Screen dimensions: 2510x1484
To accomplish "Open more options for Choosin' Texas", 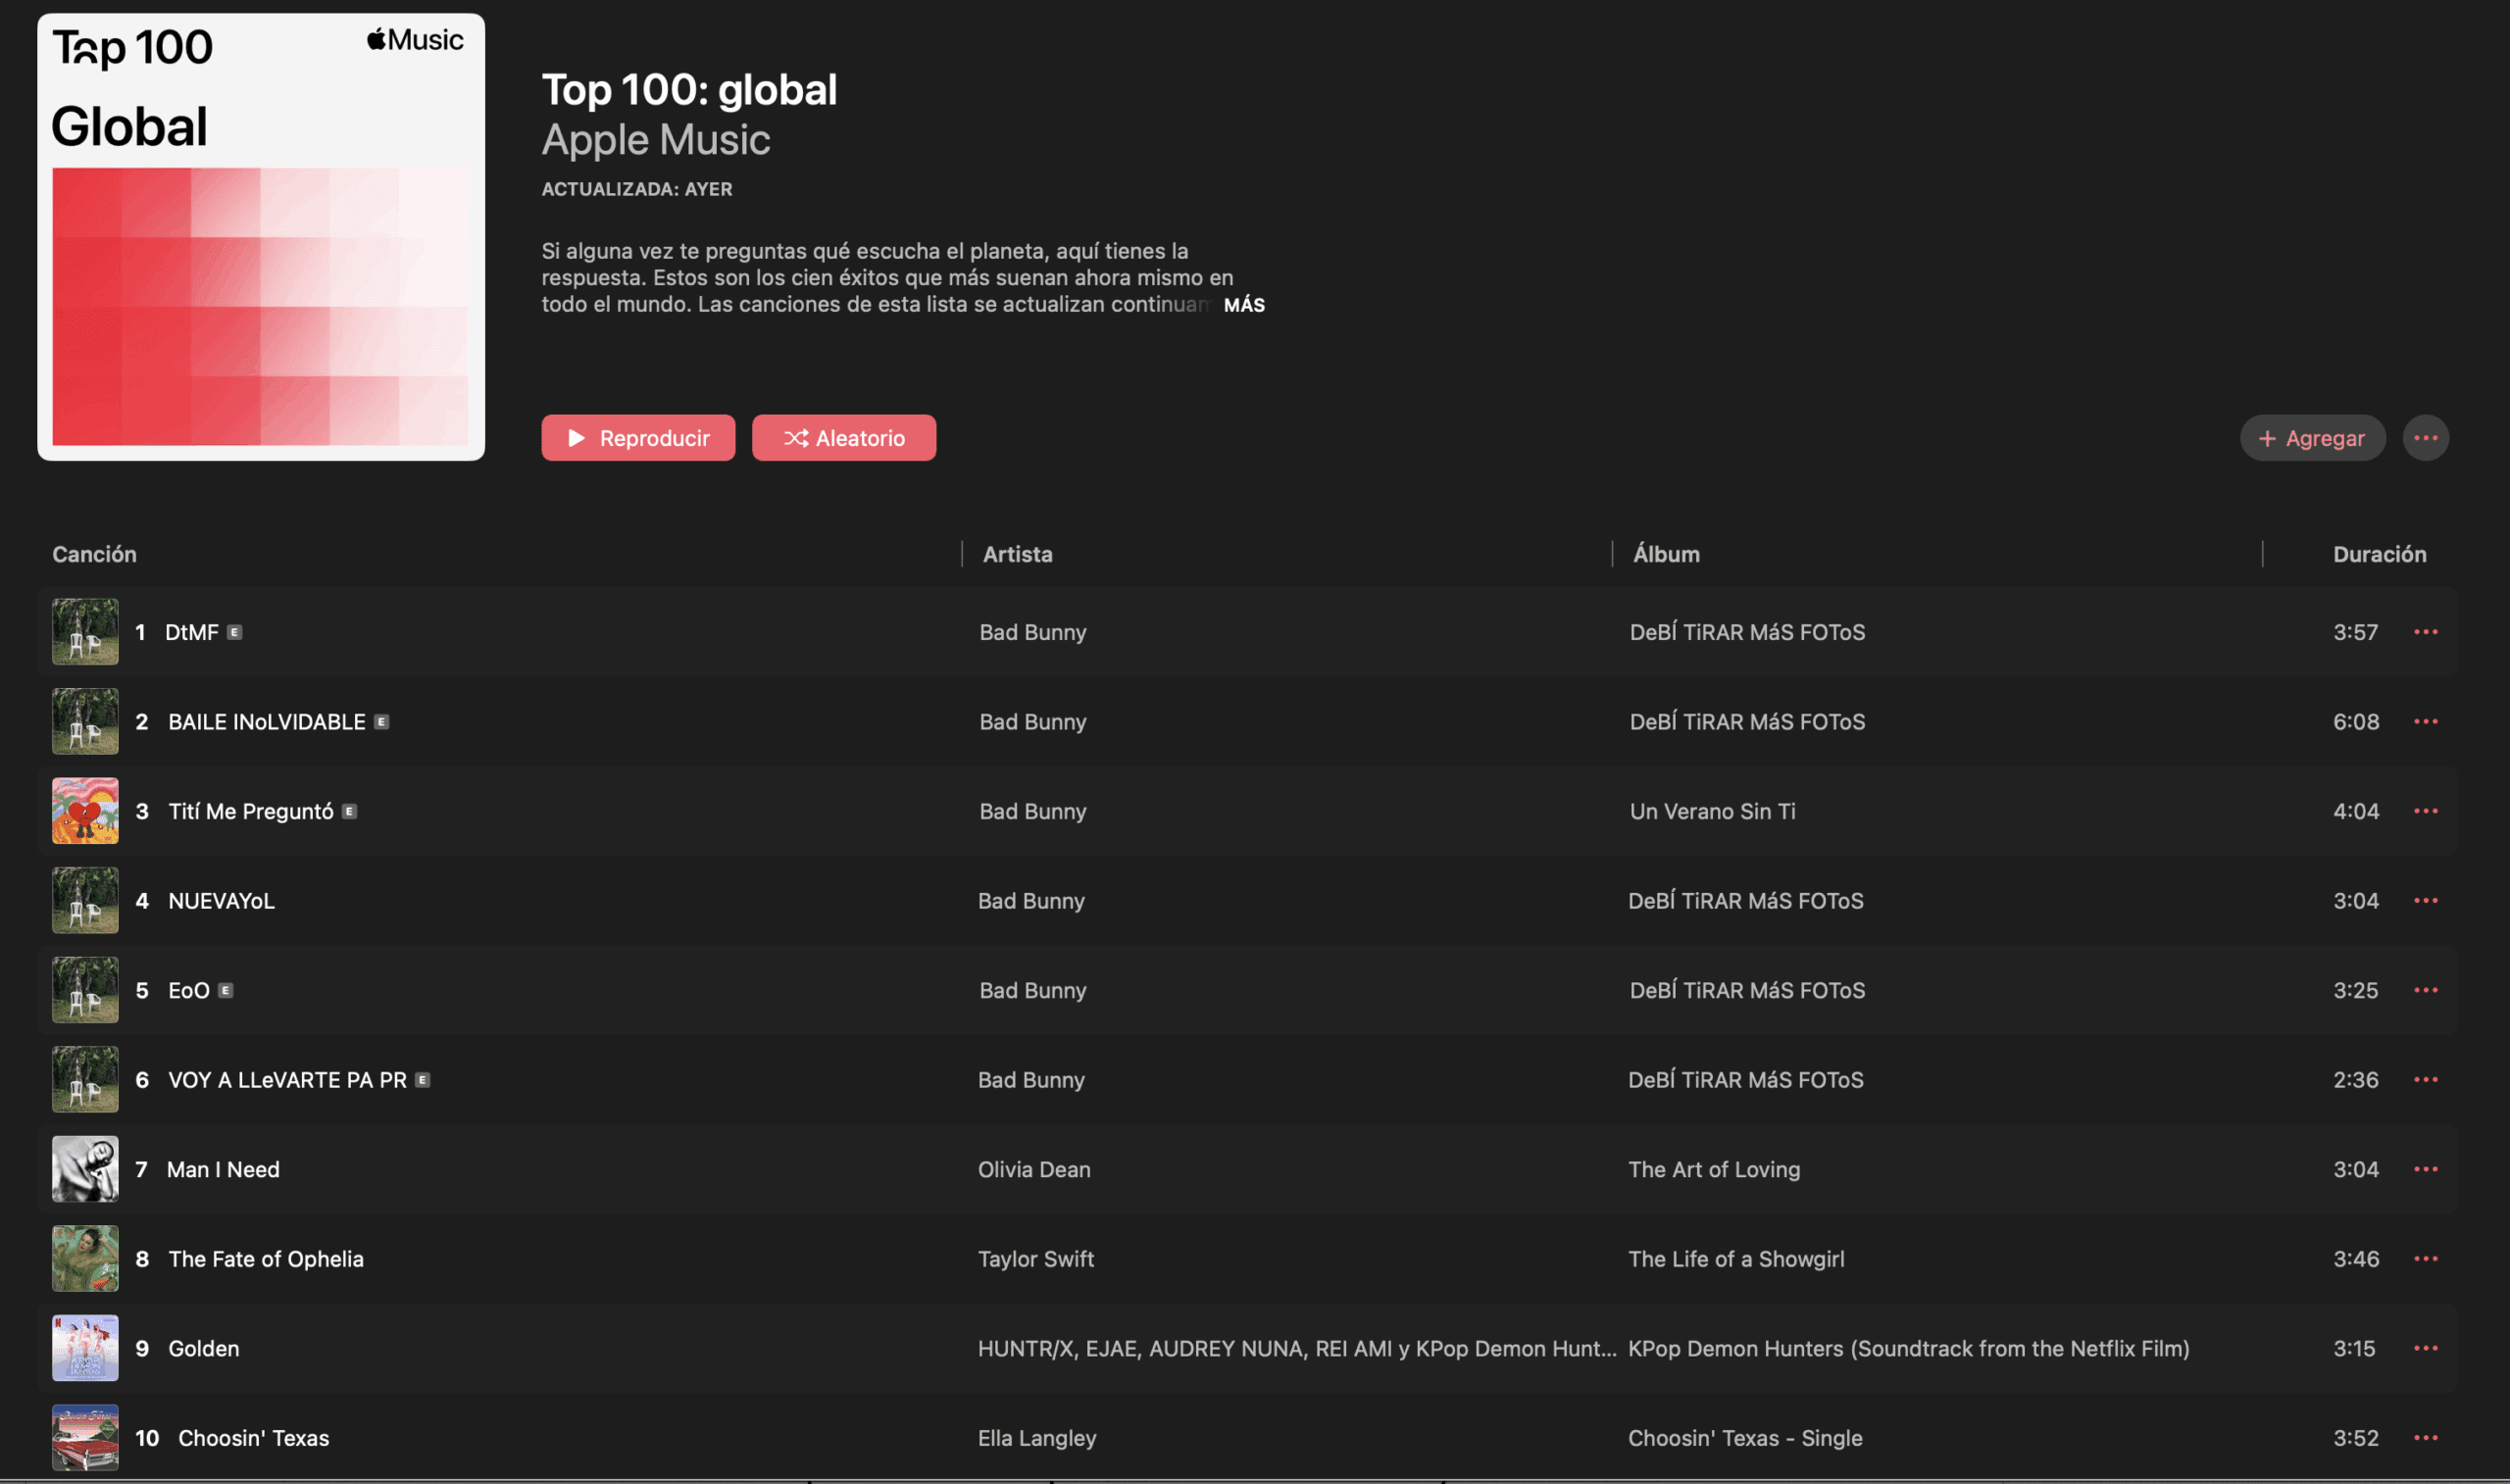I will pos(2425,1437).
